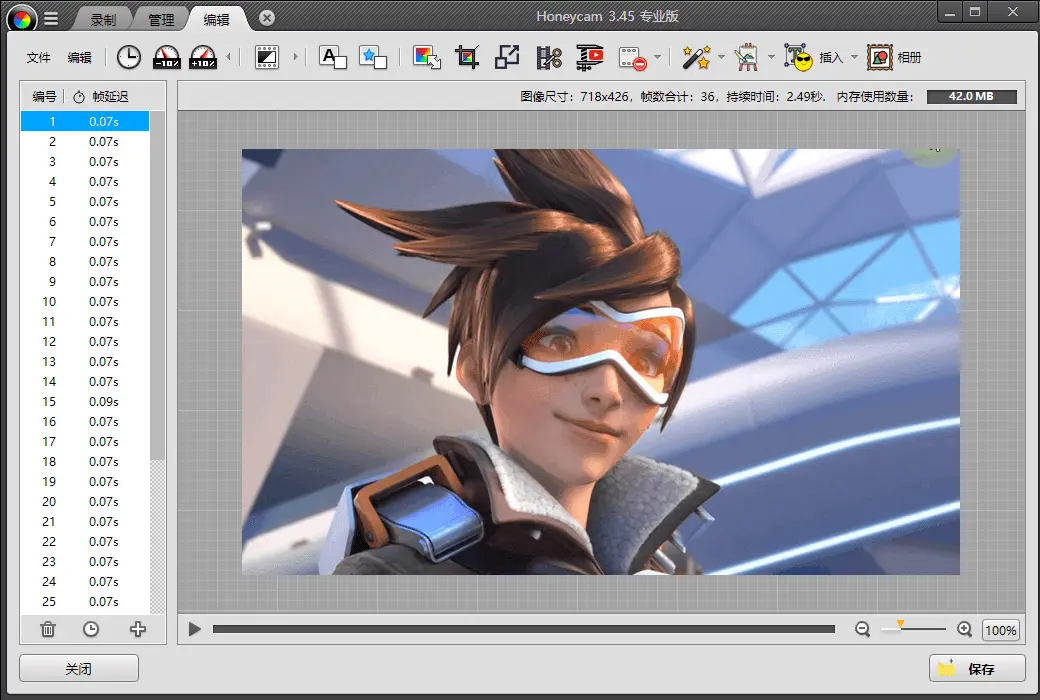Screen dimensions: 1040x700
Task: Select frame 25 row
Action: 85,601
